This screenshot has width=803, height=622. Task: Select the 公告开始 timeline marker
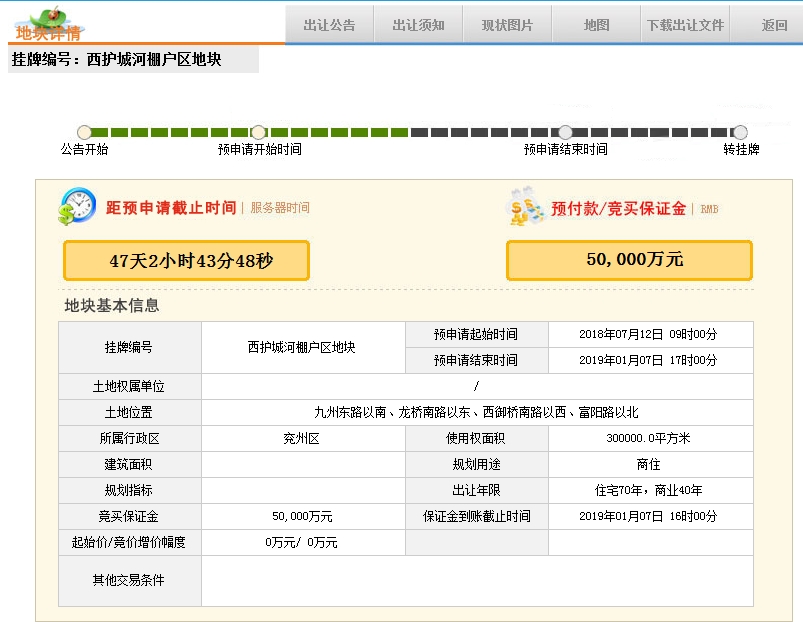pyautogui.click(x=85, y=132)
